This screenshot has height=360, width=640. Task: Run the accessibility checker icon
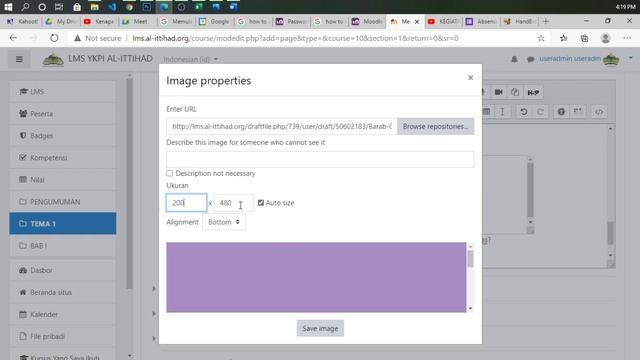[561, 111]
